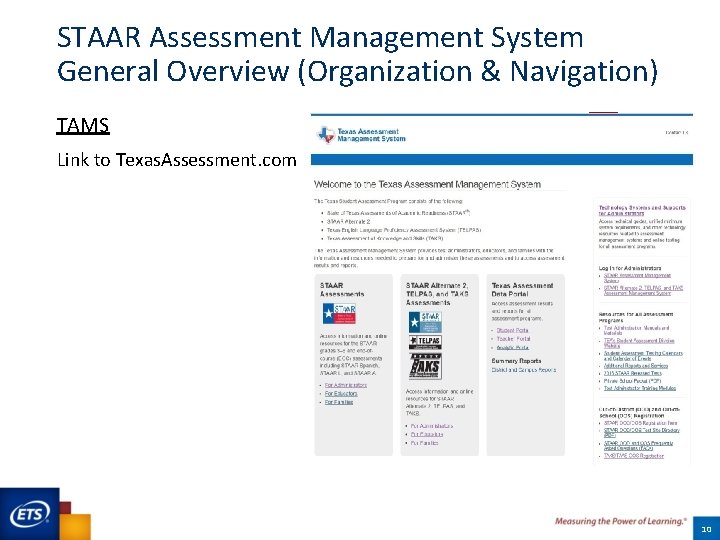Click the blue navigation bar of TAMS page
The height and width of the screenshot is (540, 720).
coord(501,159)
